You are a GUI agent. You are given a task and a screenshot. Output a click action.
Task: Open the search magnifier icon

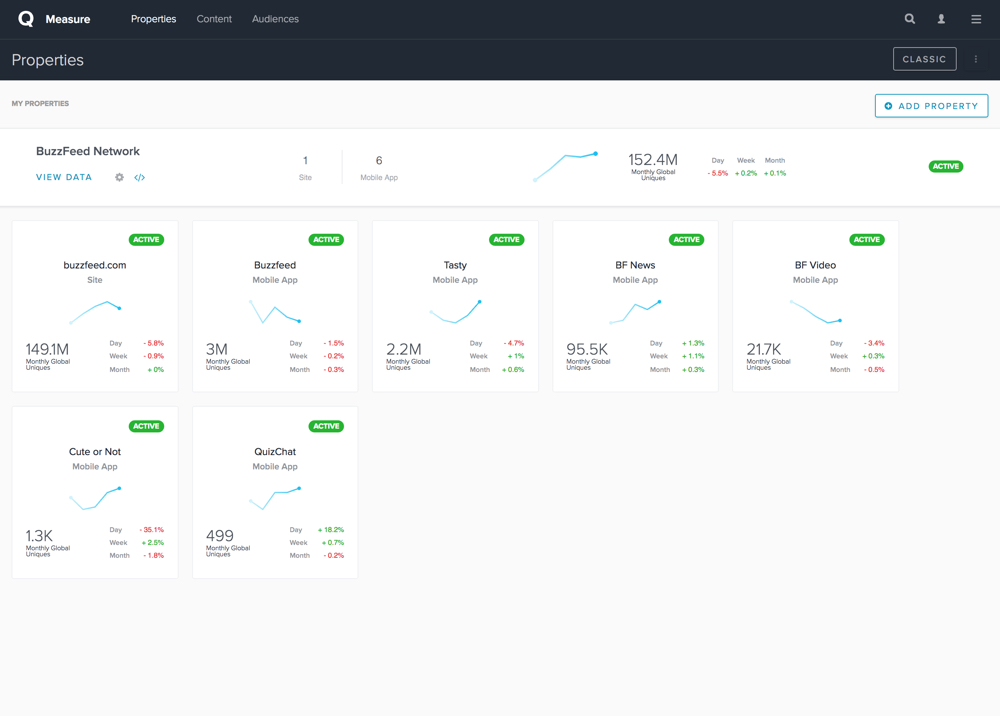coord(909,19)
